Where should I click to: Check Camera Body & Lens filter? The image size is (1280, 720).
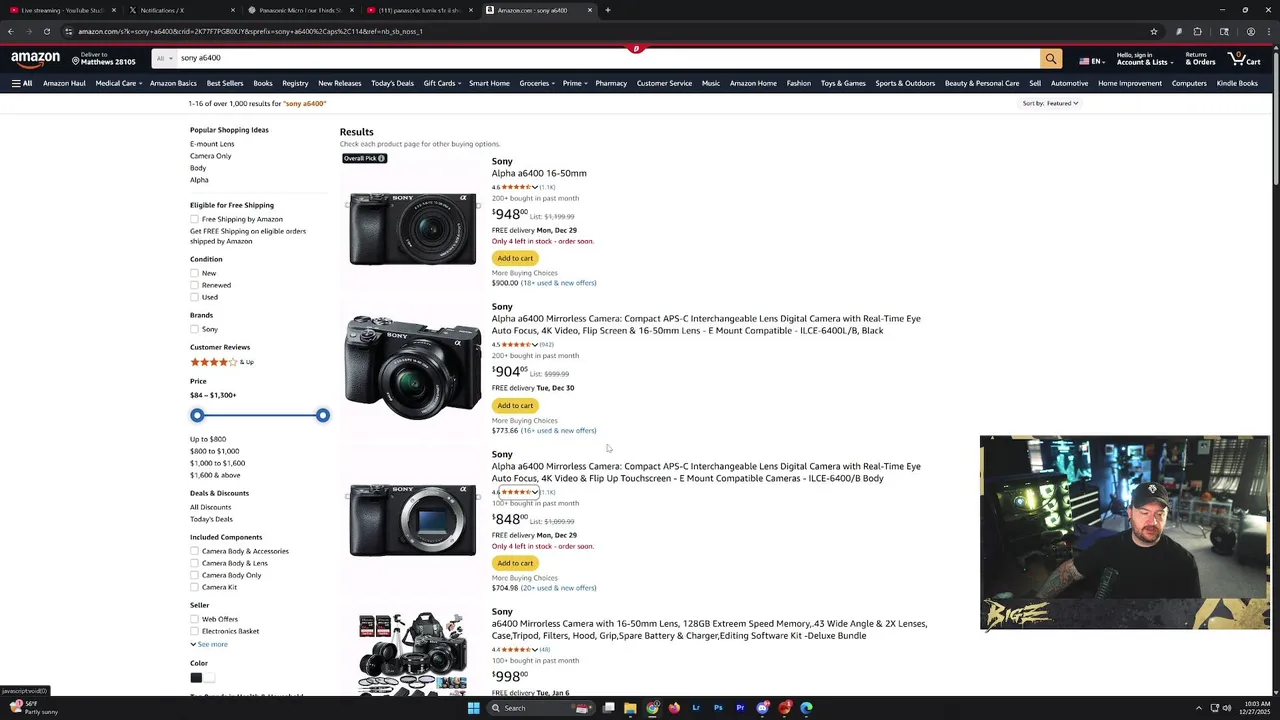pos(194,563)
